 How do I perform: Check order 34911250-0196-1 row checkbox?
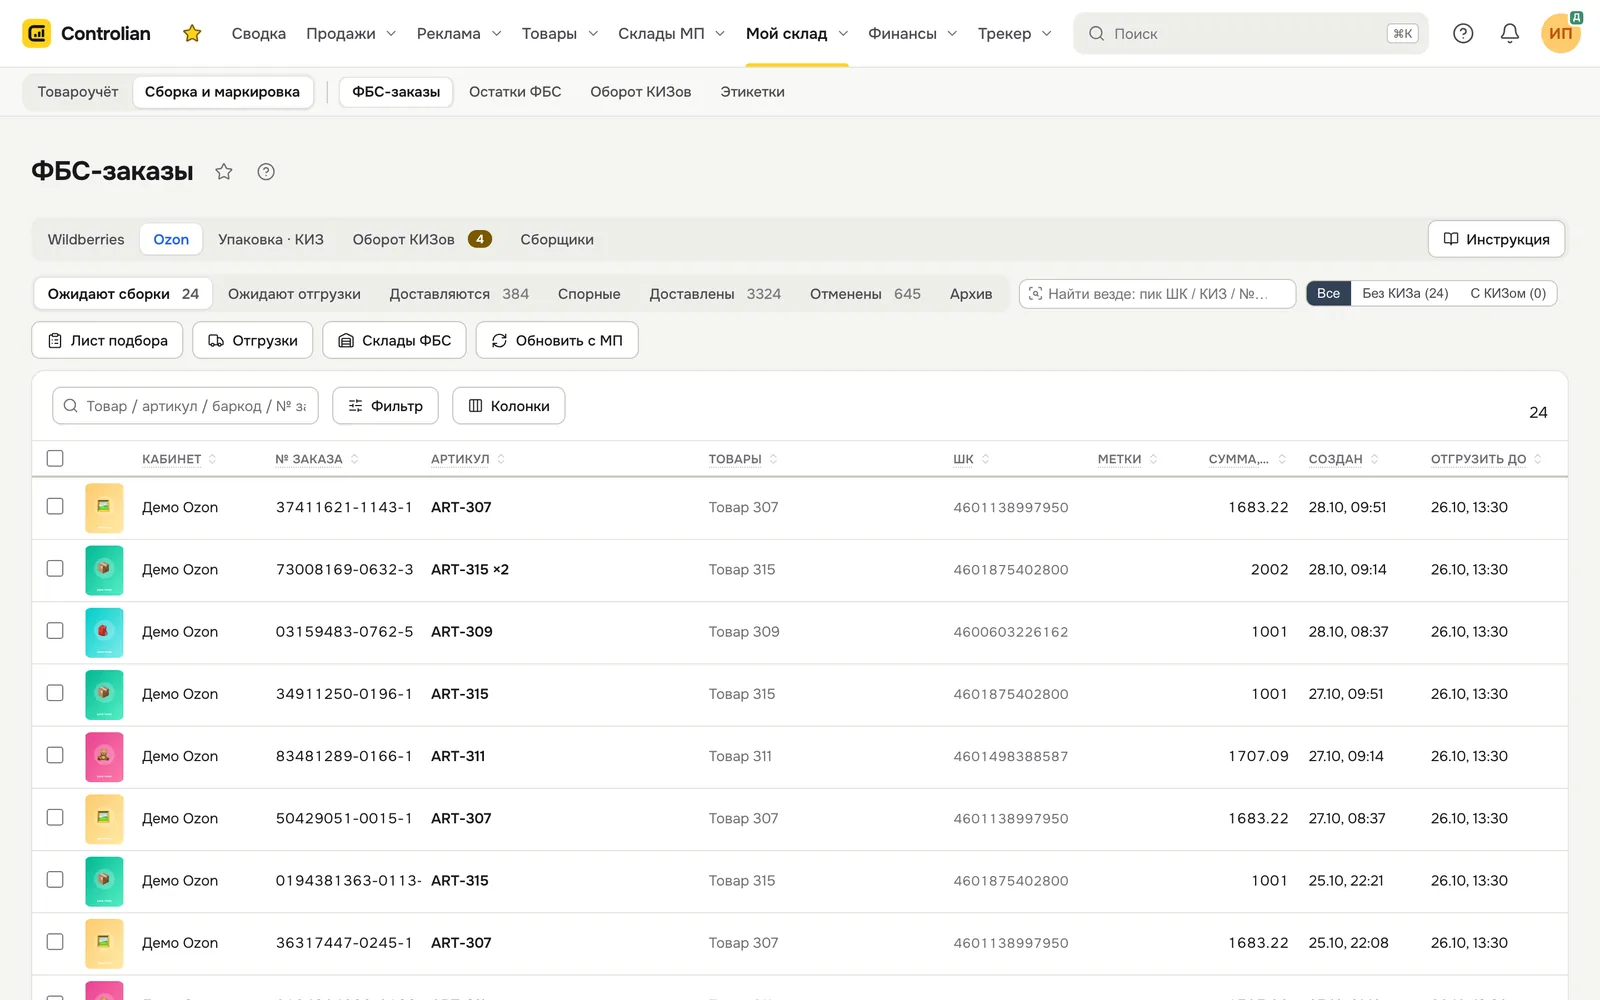[x=55, y=693]
